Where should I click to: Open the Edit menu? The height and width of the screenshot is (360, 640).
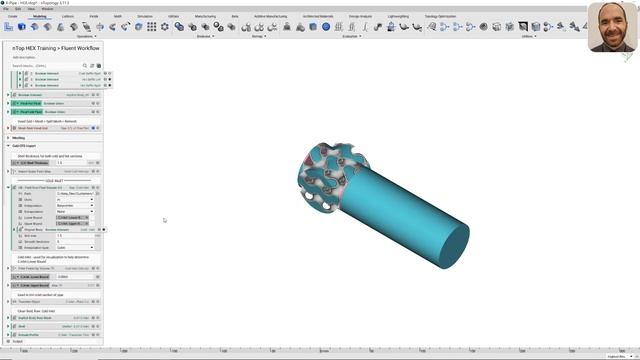(18, 9)
